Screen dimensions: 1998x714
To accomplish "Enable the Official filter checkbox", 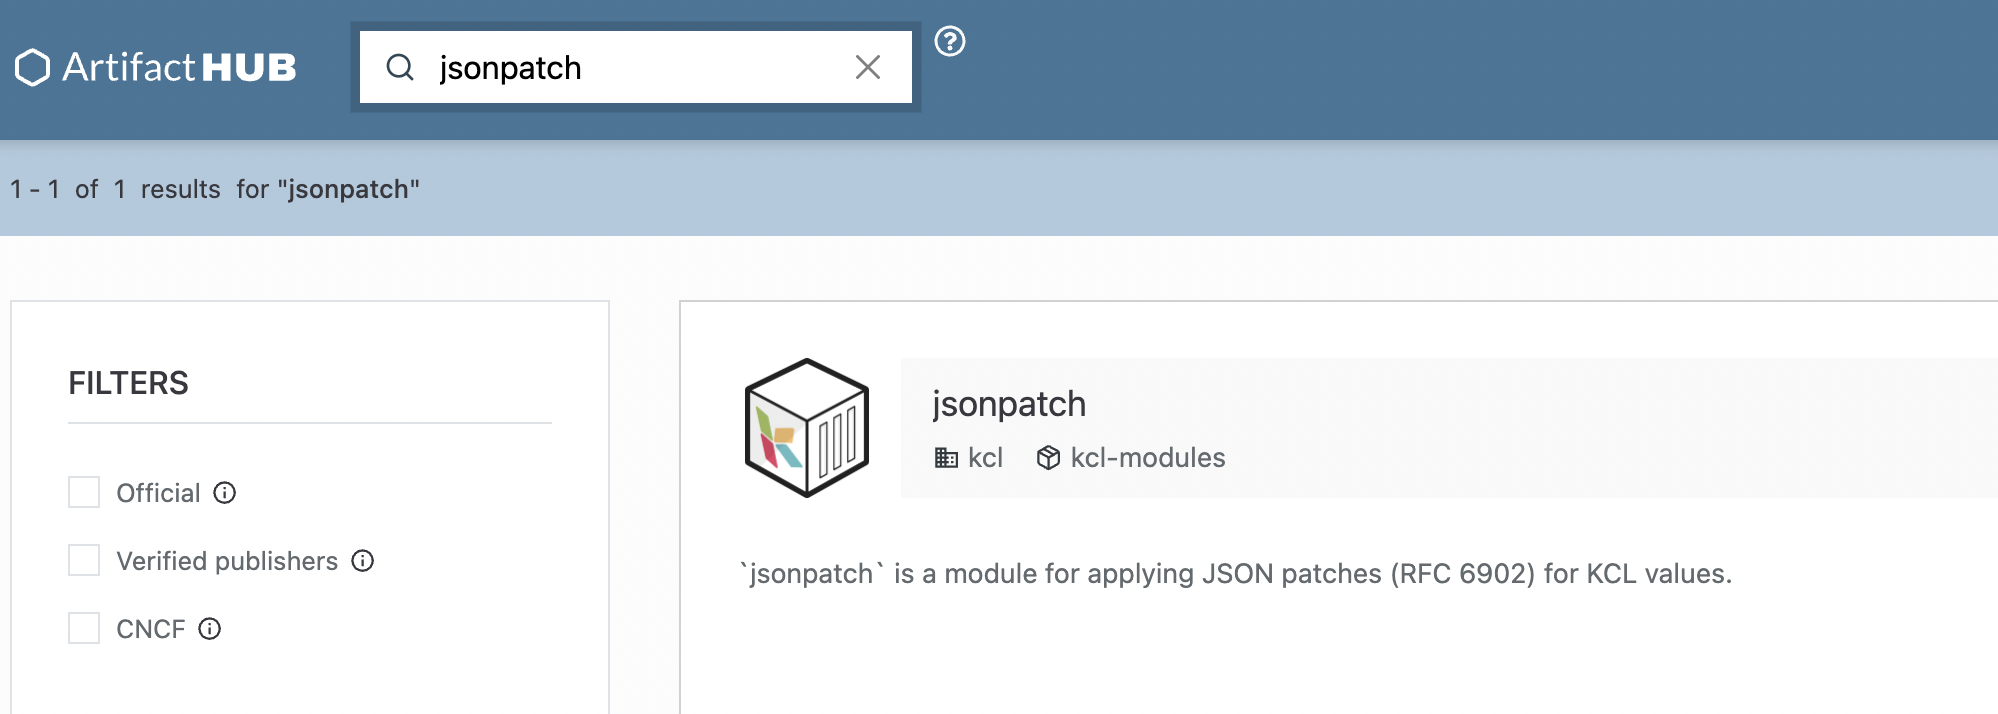I will point(84,492).
